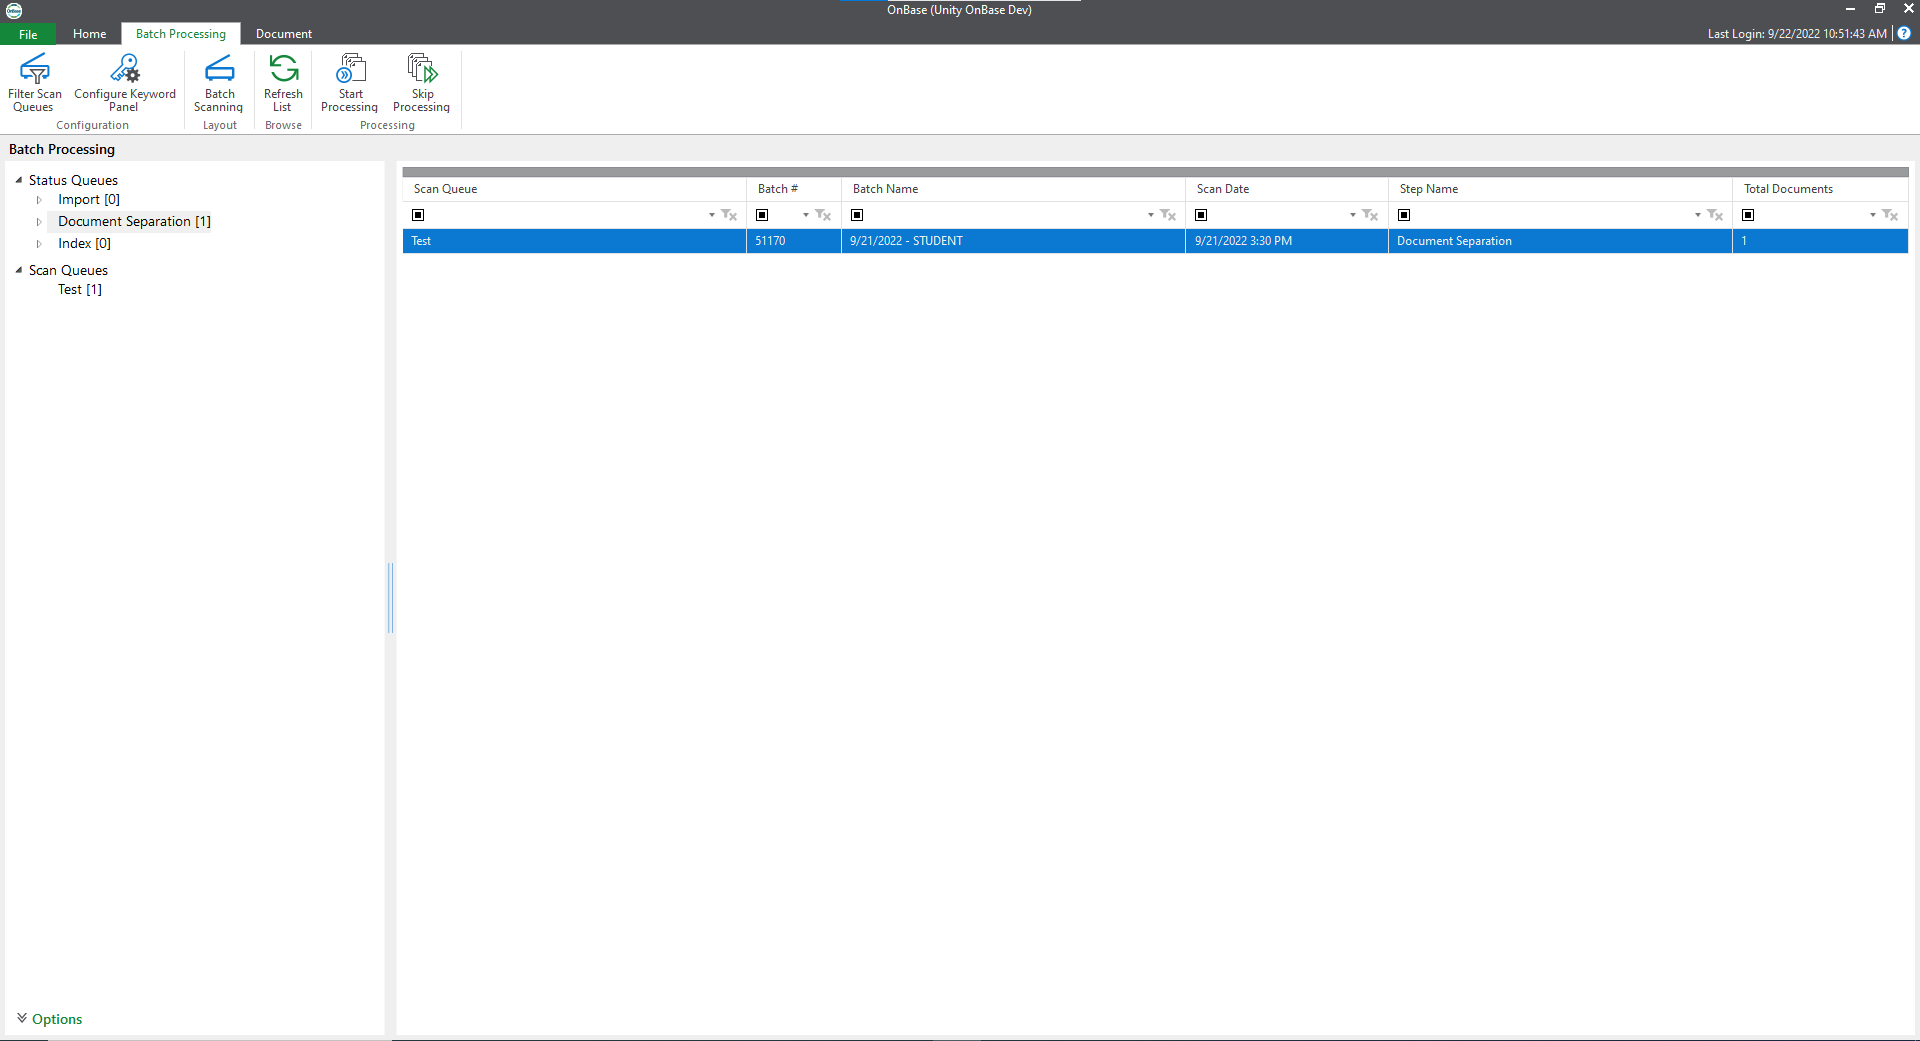1920x1041 pixels.
Task: Collapse the Status Queues tree node
Action: point(18,180)
